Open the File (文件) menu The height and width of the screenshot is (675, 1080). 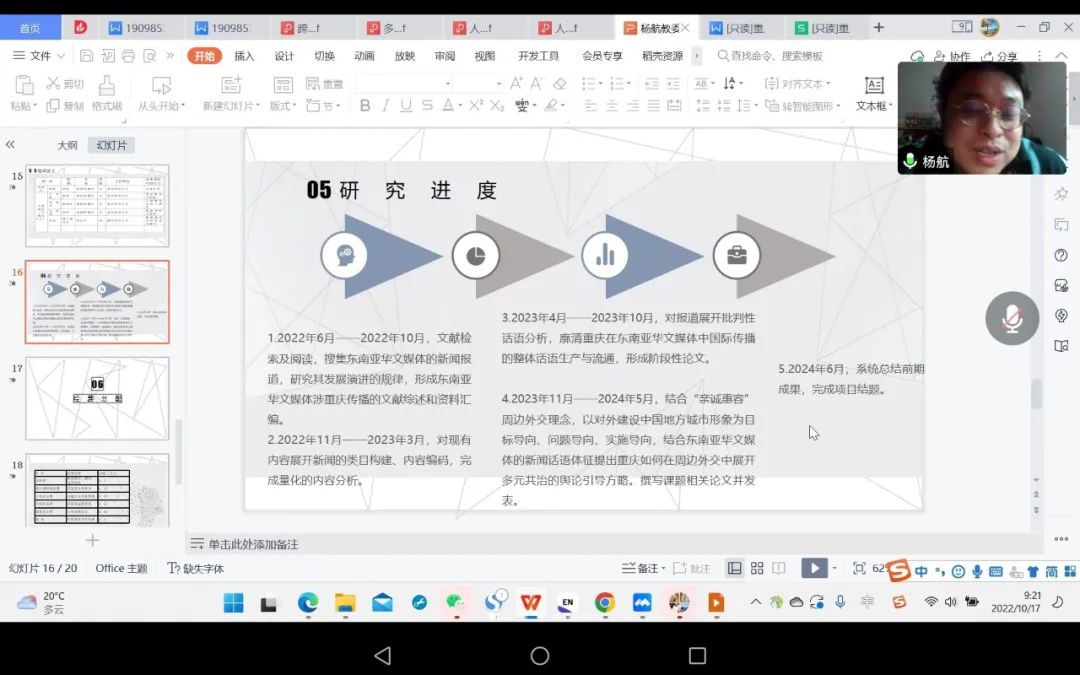[x=39, y=55]
